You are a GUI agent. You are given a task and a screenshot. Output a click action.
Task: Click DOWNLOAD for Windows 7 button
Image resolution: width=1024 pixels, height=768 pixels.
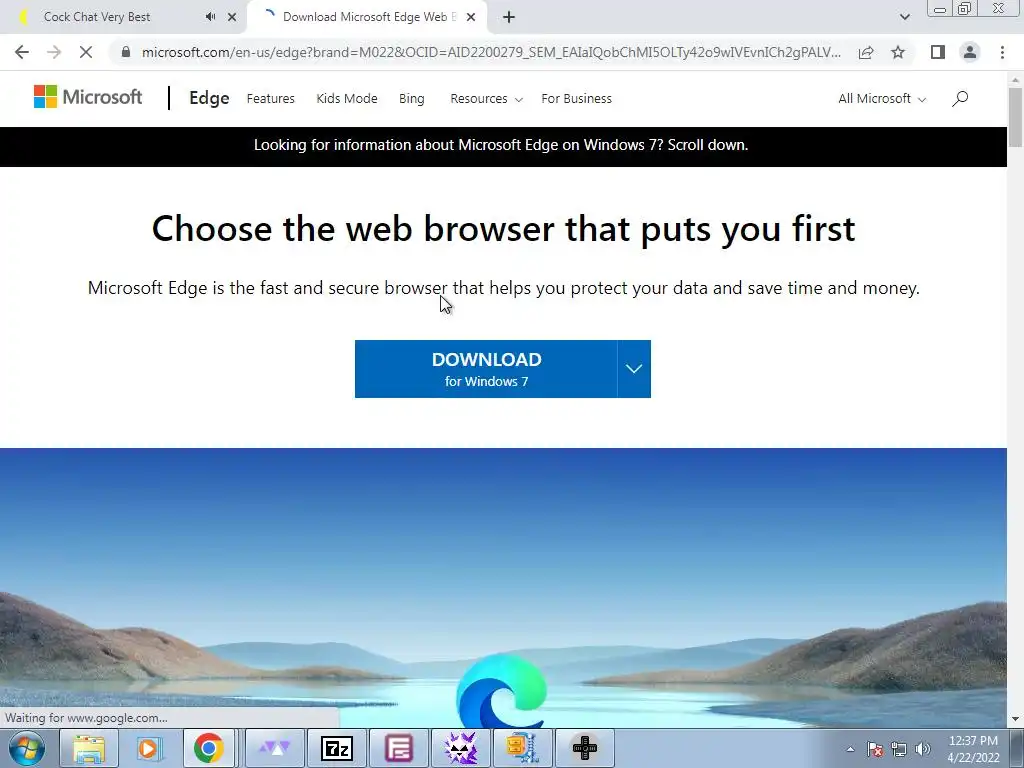pos(486,369)
